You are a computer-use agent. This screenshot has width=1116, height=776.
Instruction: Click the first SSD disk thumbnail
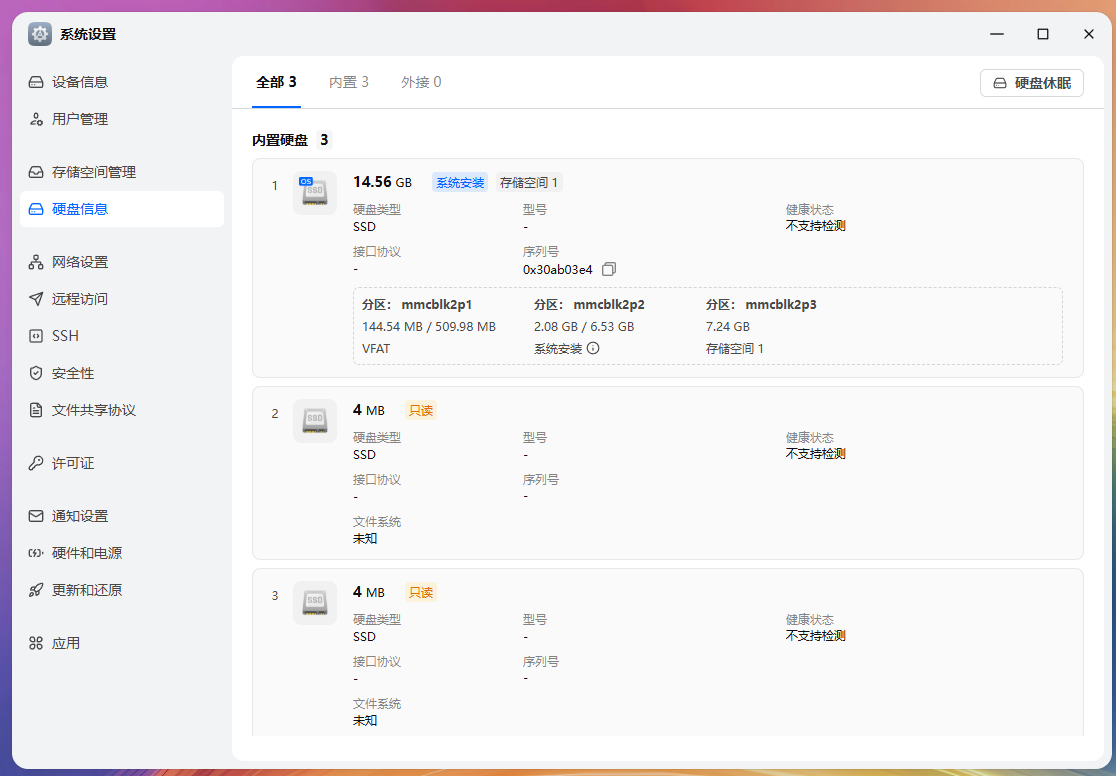(x=314, y=191)
